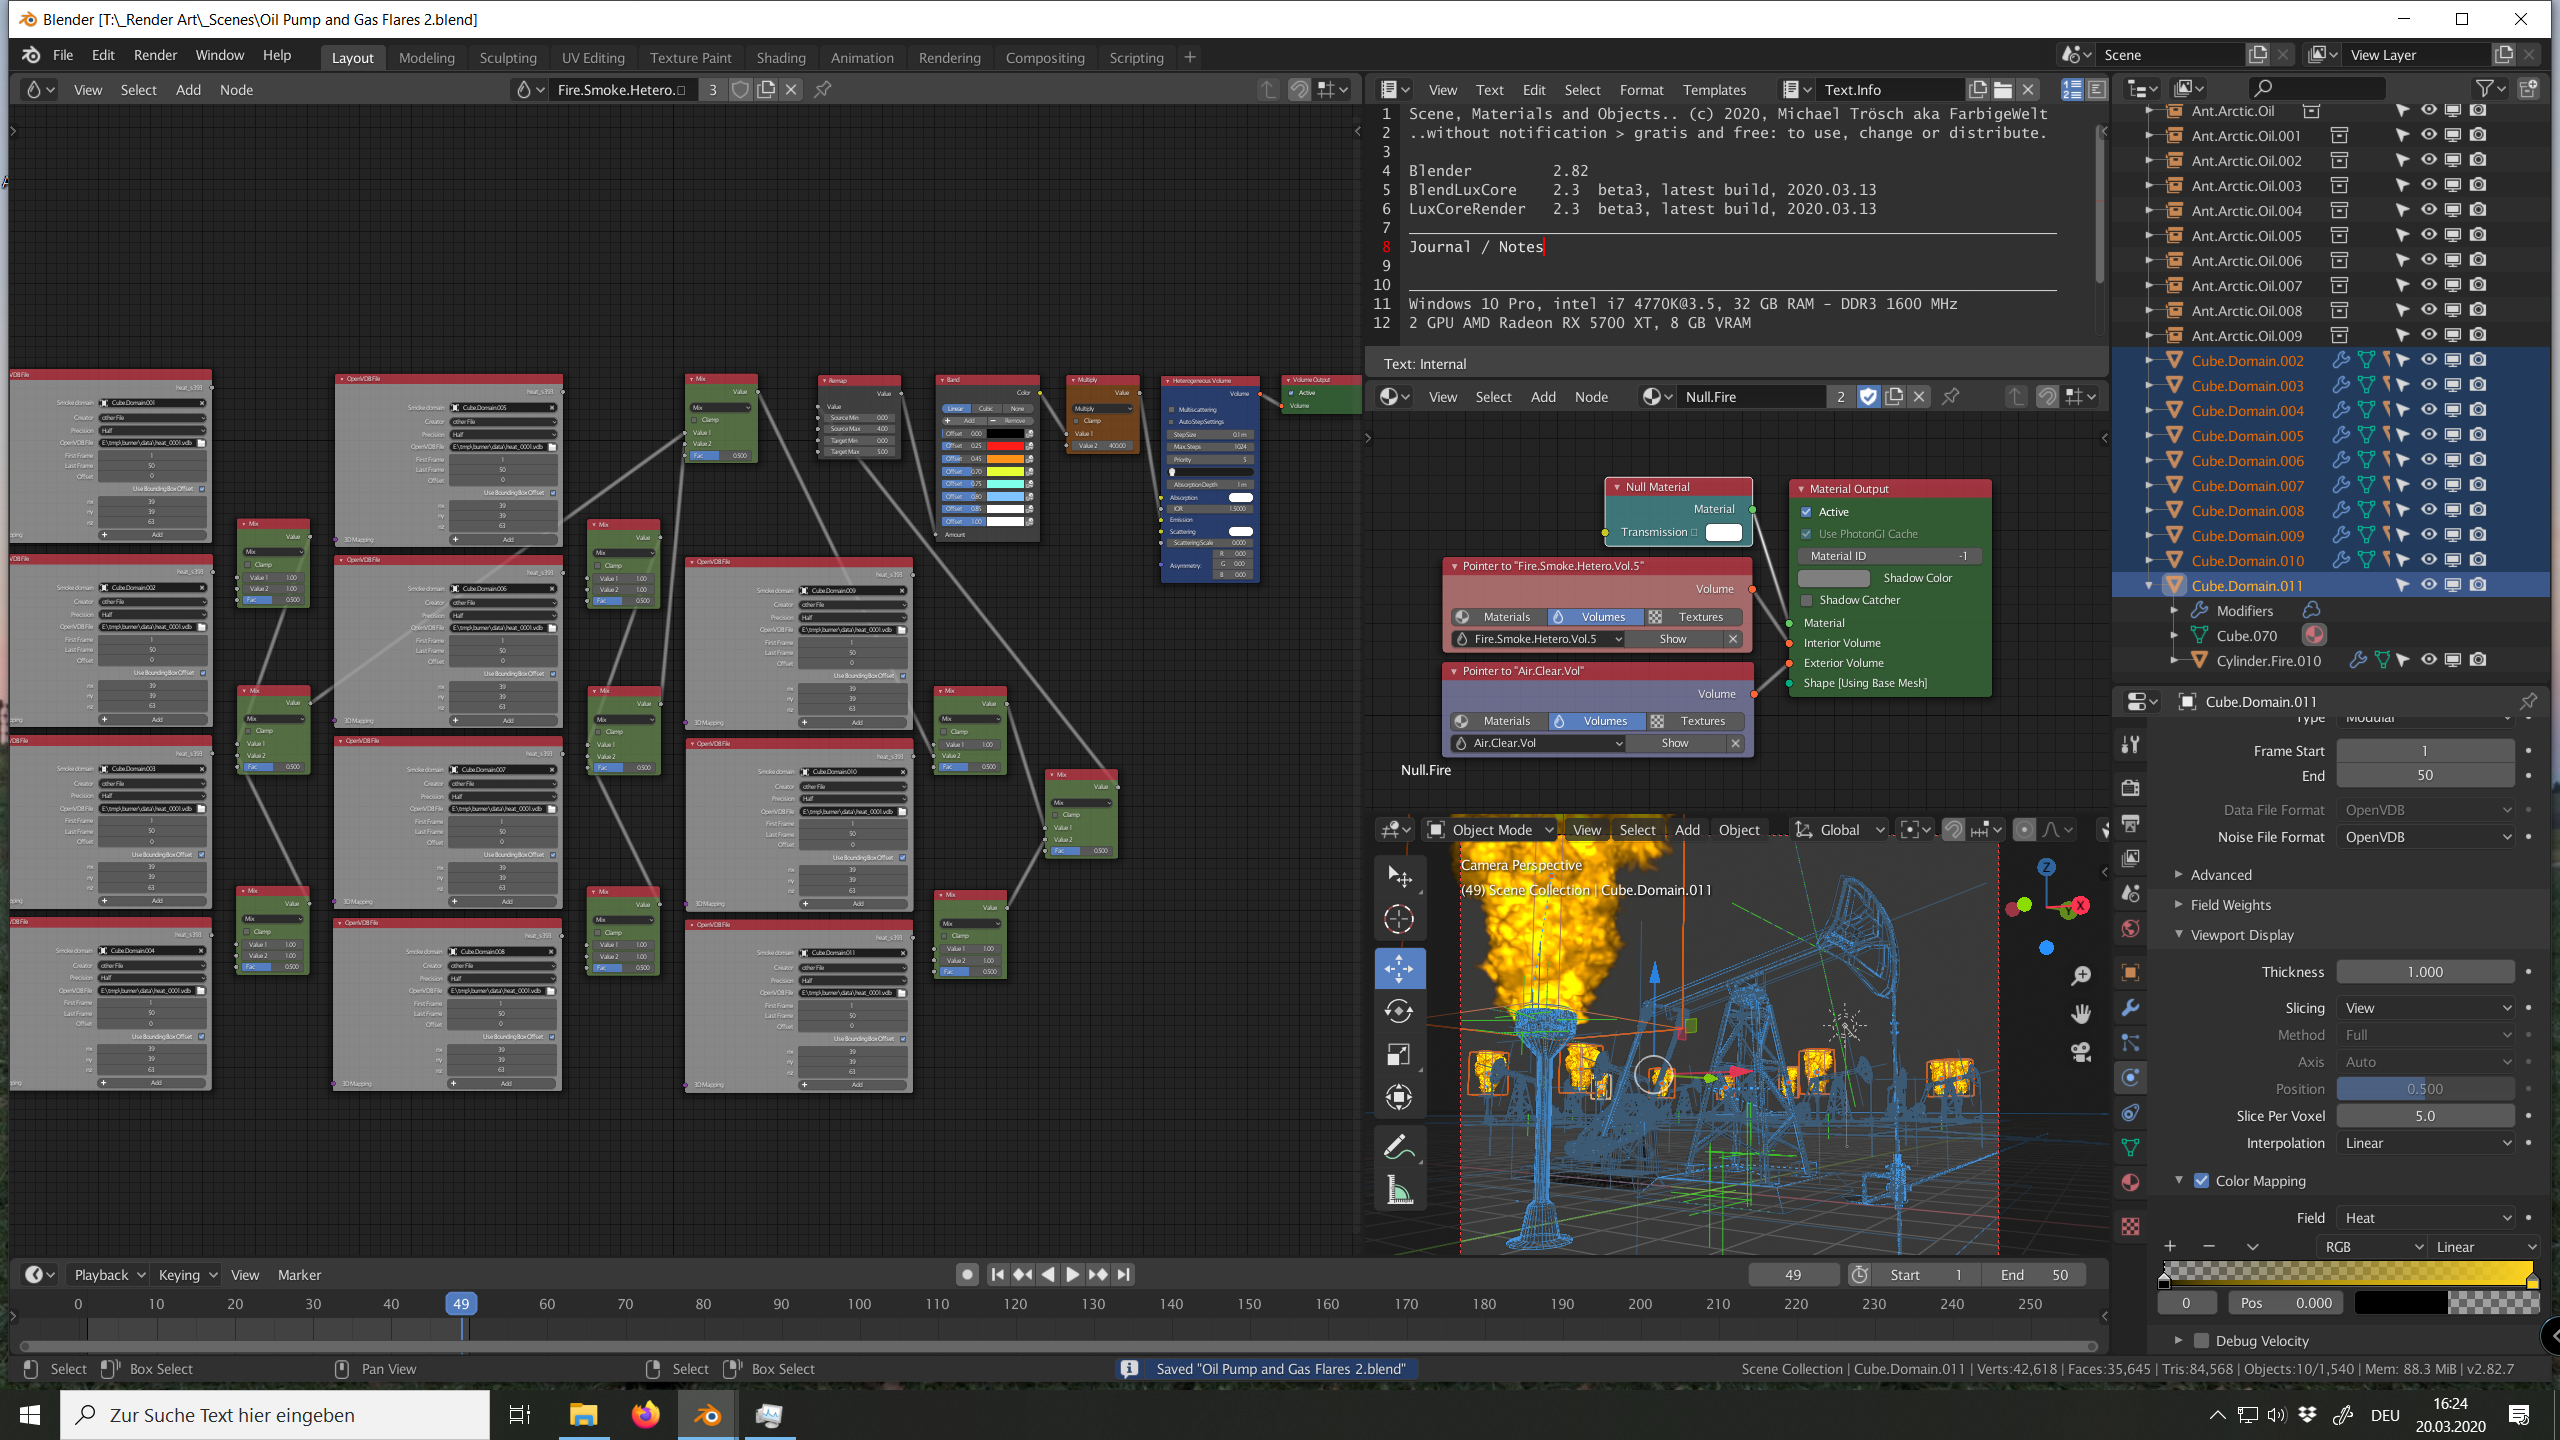Viewport: 2560px width, 1440px height.
Task: Select the Rotate tool in viewport toolbar
Action: click(x=1399, y=1011)
